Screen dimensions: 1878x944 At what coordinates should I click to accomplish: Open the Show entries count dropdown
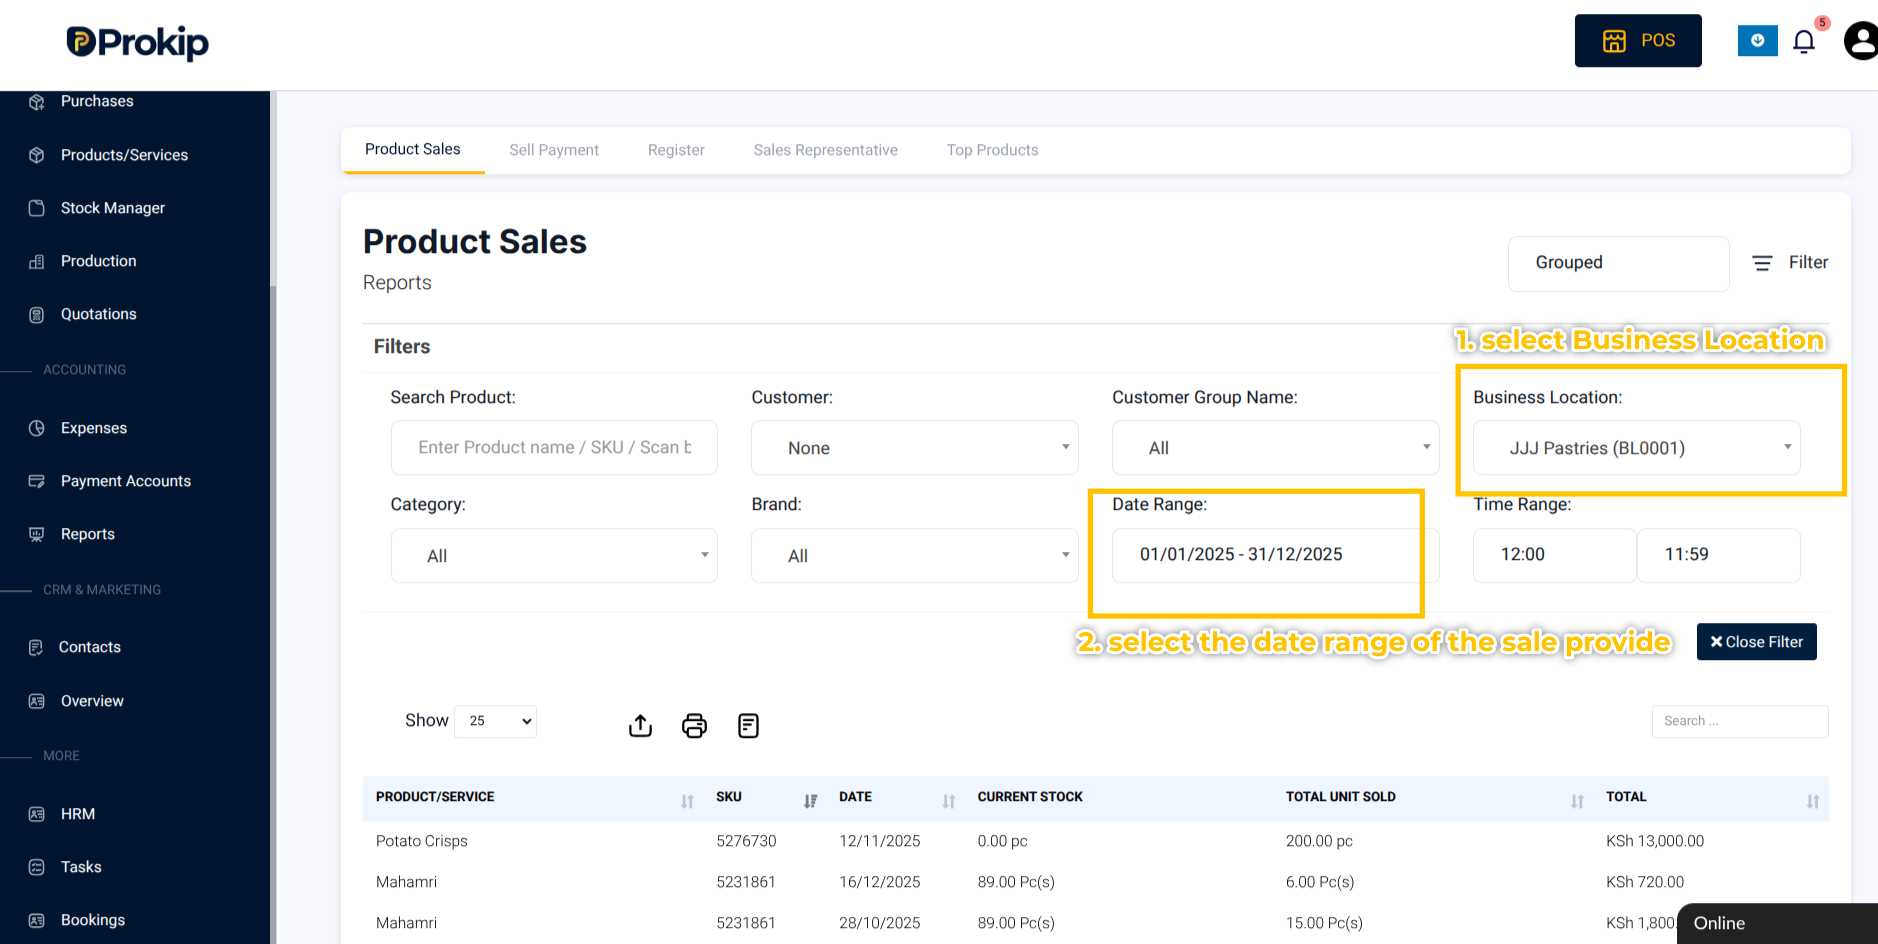click(x=496, y=721)
